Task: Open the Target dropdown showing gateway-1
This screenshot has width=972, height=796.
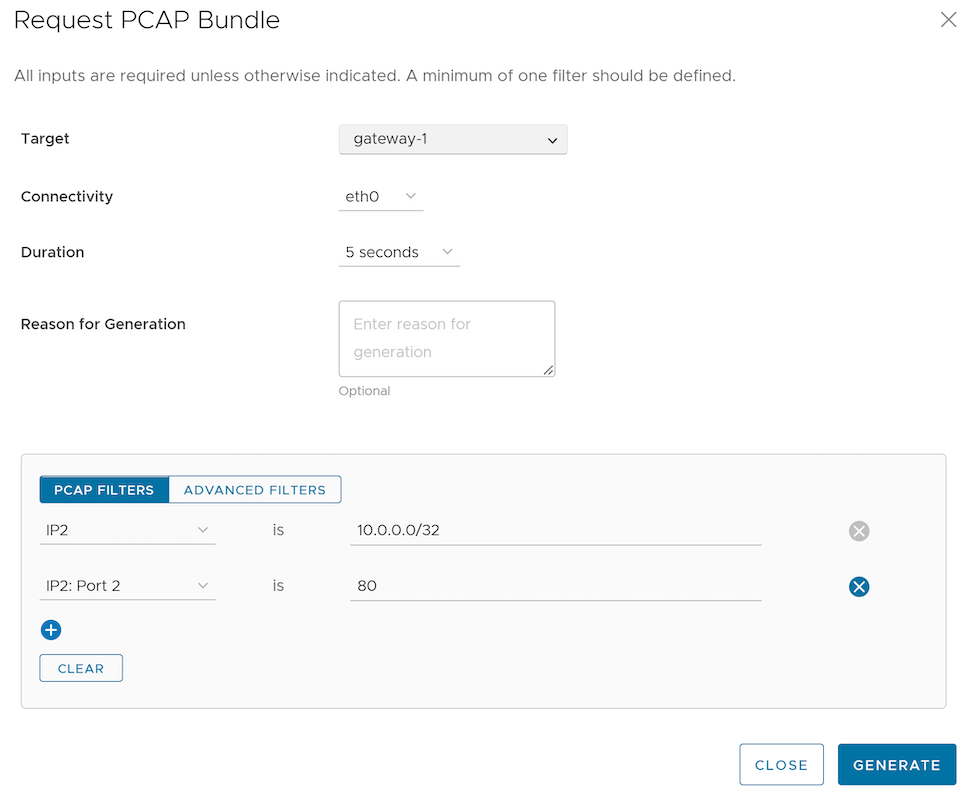Action: coord(453,140)
